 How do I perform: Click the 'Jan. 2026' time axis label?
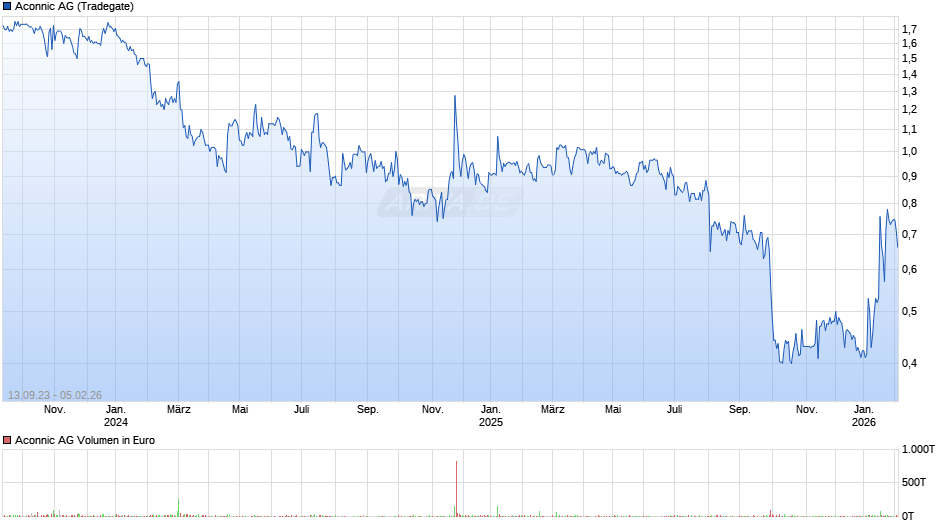(x=864, y=416)
